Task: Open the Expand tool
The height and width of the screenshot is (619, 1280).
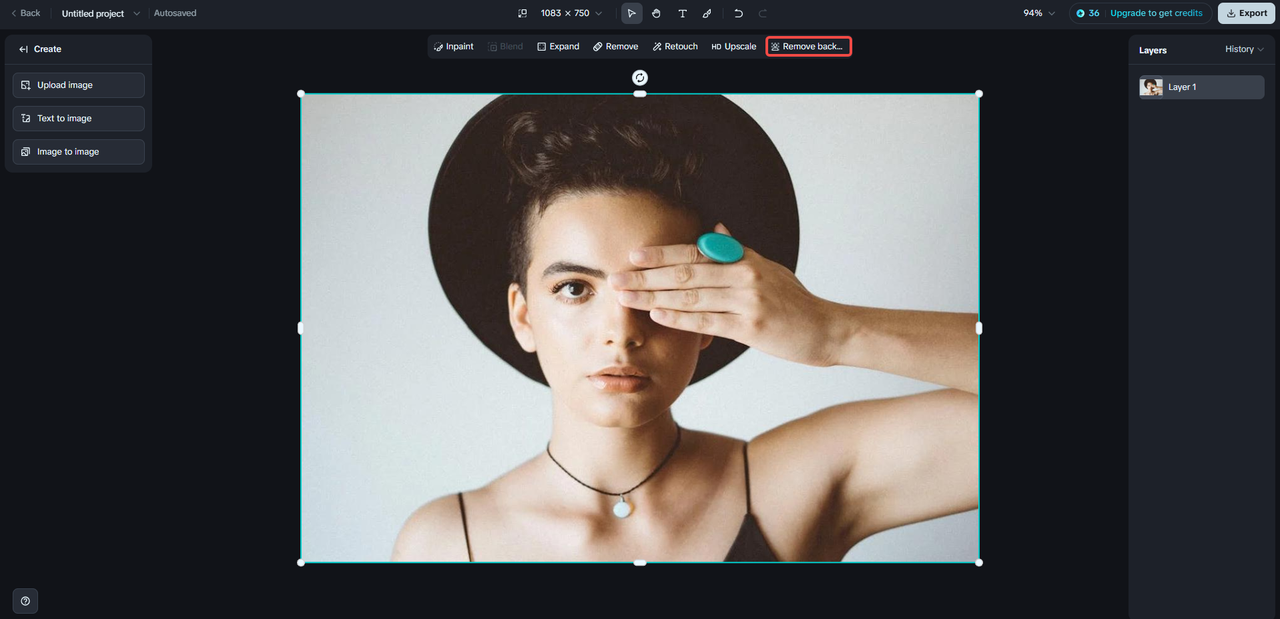Action: pos(558,47)
